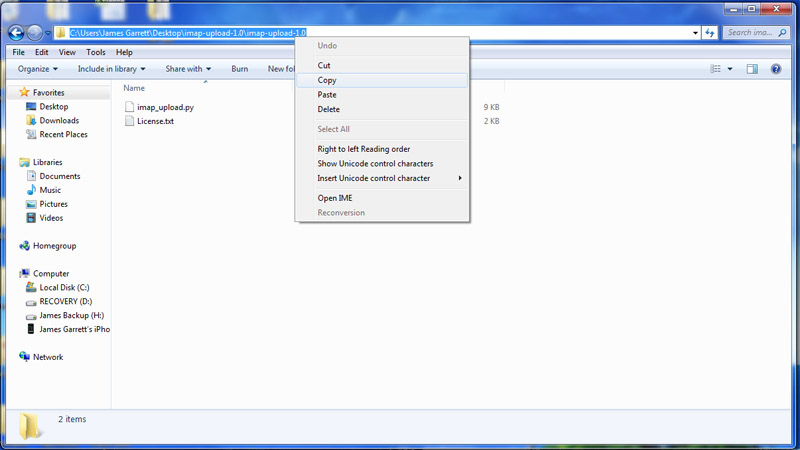Open the Include in library dropdown

[x=111, y=69]
